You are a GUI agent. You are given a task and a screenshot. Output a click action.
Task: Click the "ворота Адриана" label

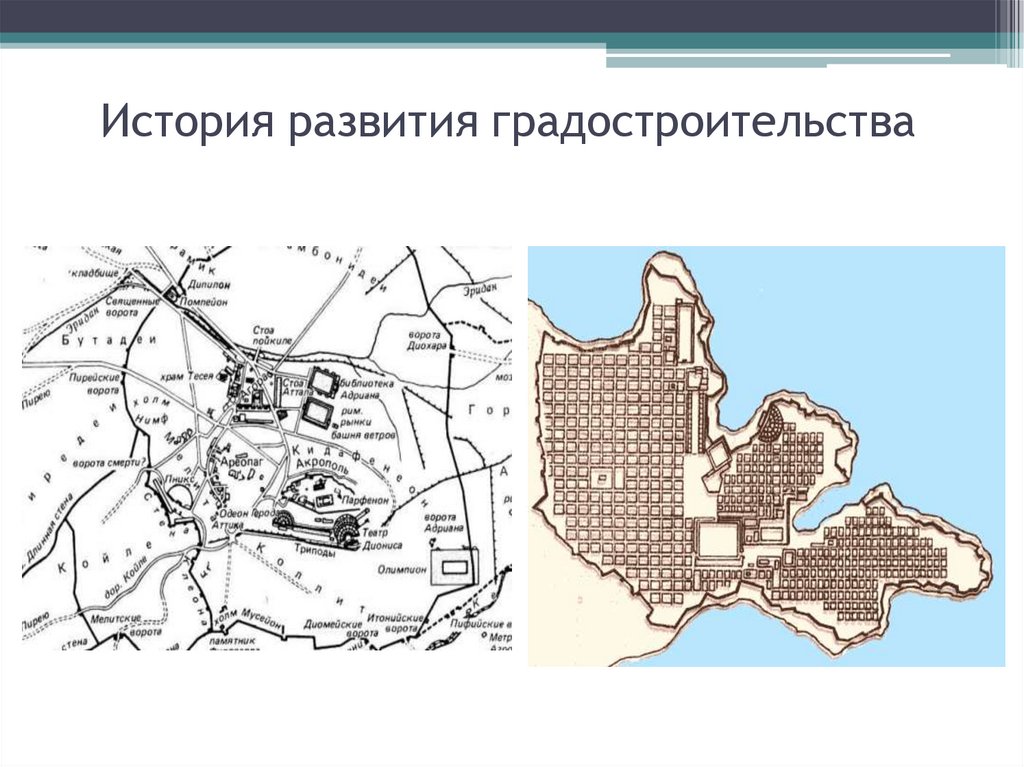pos(444,521)
